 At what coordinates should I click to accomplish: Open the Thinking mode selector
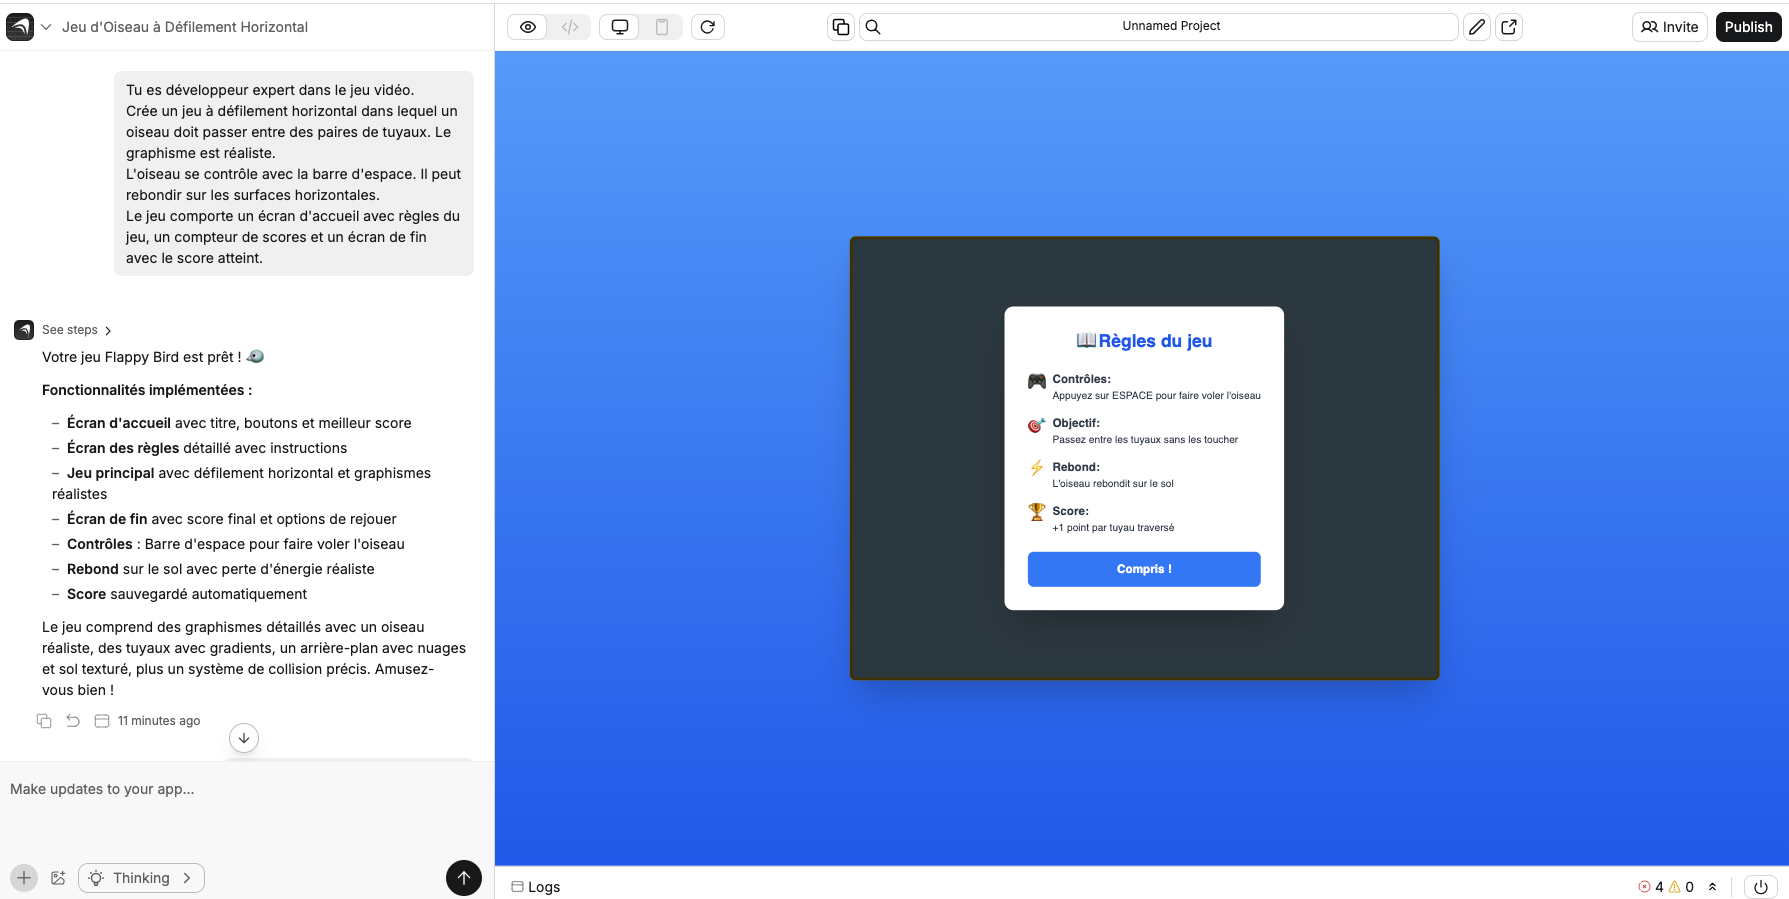[x=142, y=878]
